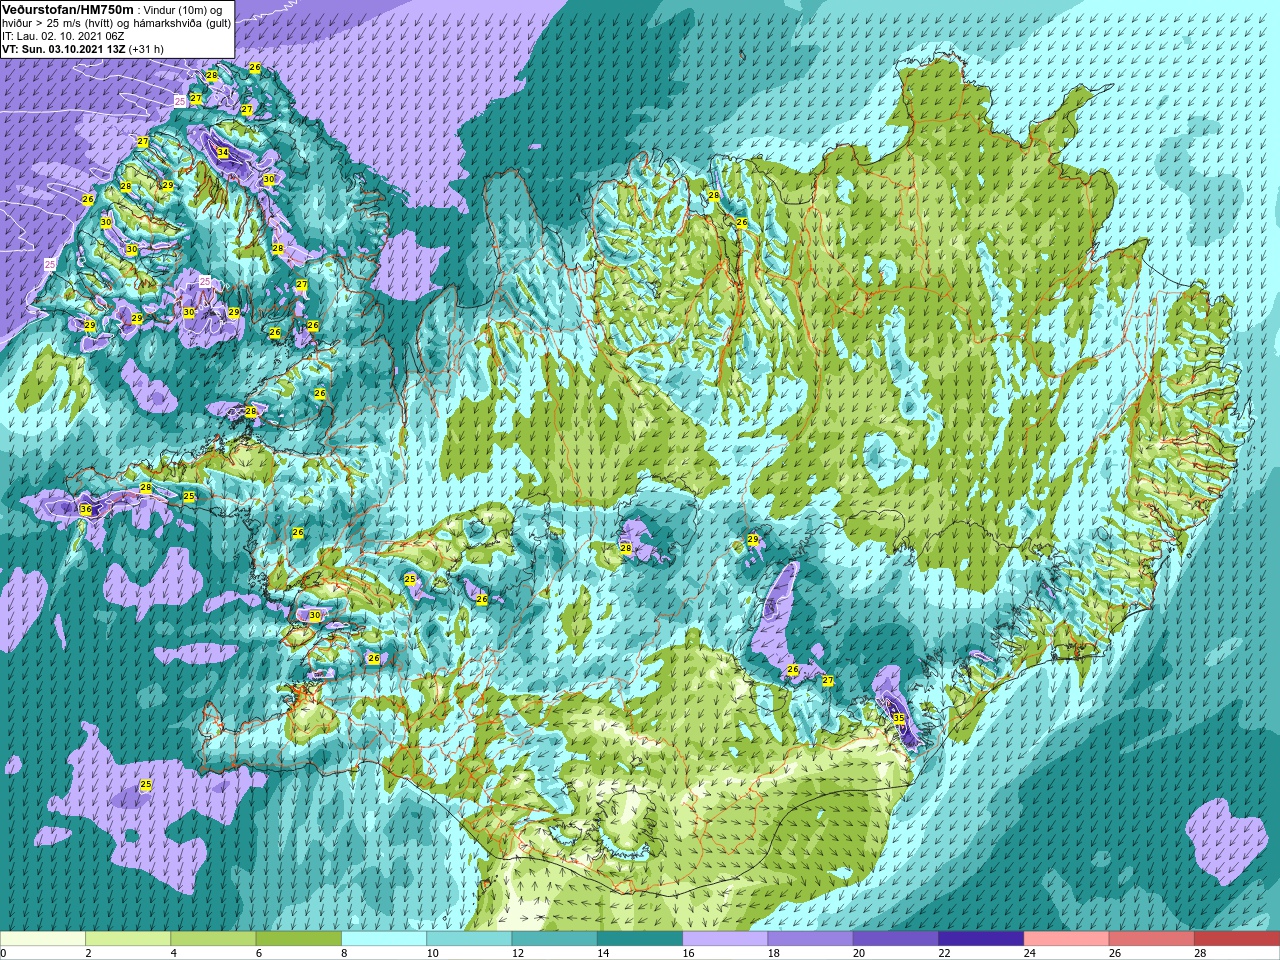Pick the 10–12 aqua legend swatch

(x=469, y=939)
